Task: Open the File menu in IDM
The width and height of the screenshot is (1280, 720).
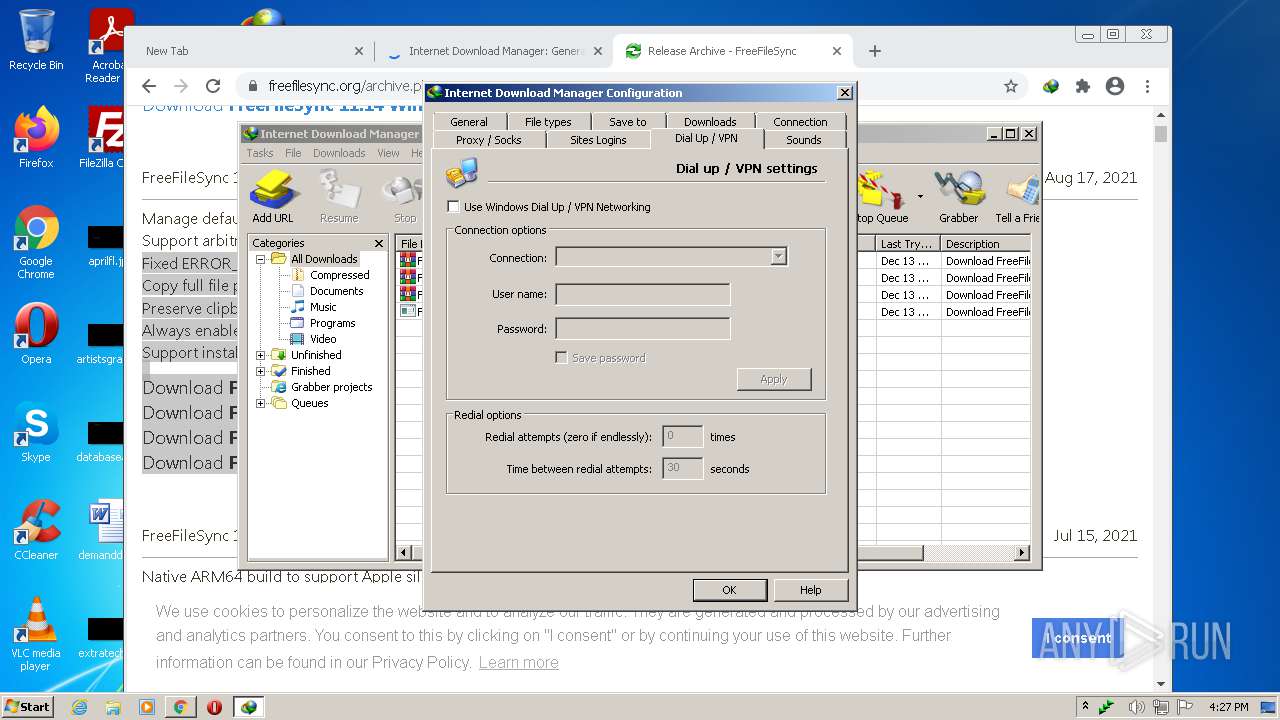Action: tap(293, 153)
